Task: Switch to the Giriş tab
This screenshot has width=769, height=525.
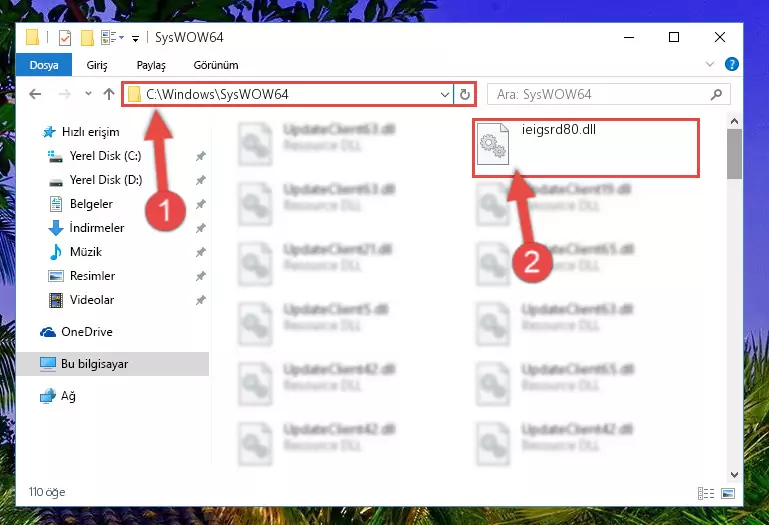Action: point(97,65)
